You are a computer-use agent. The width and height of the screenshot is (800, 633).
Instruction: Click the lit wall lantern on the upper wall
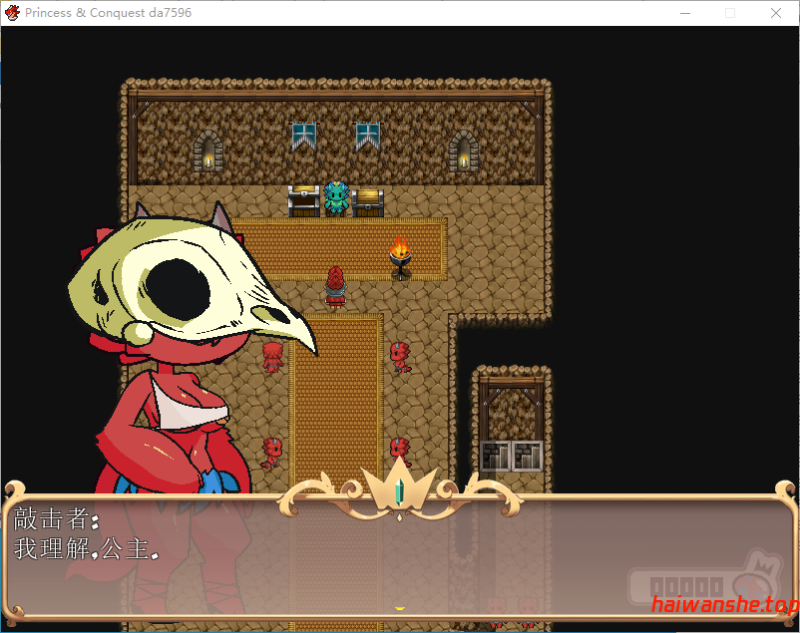click(x=463, y=155)
